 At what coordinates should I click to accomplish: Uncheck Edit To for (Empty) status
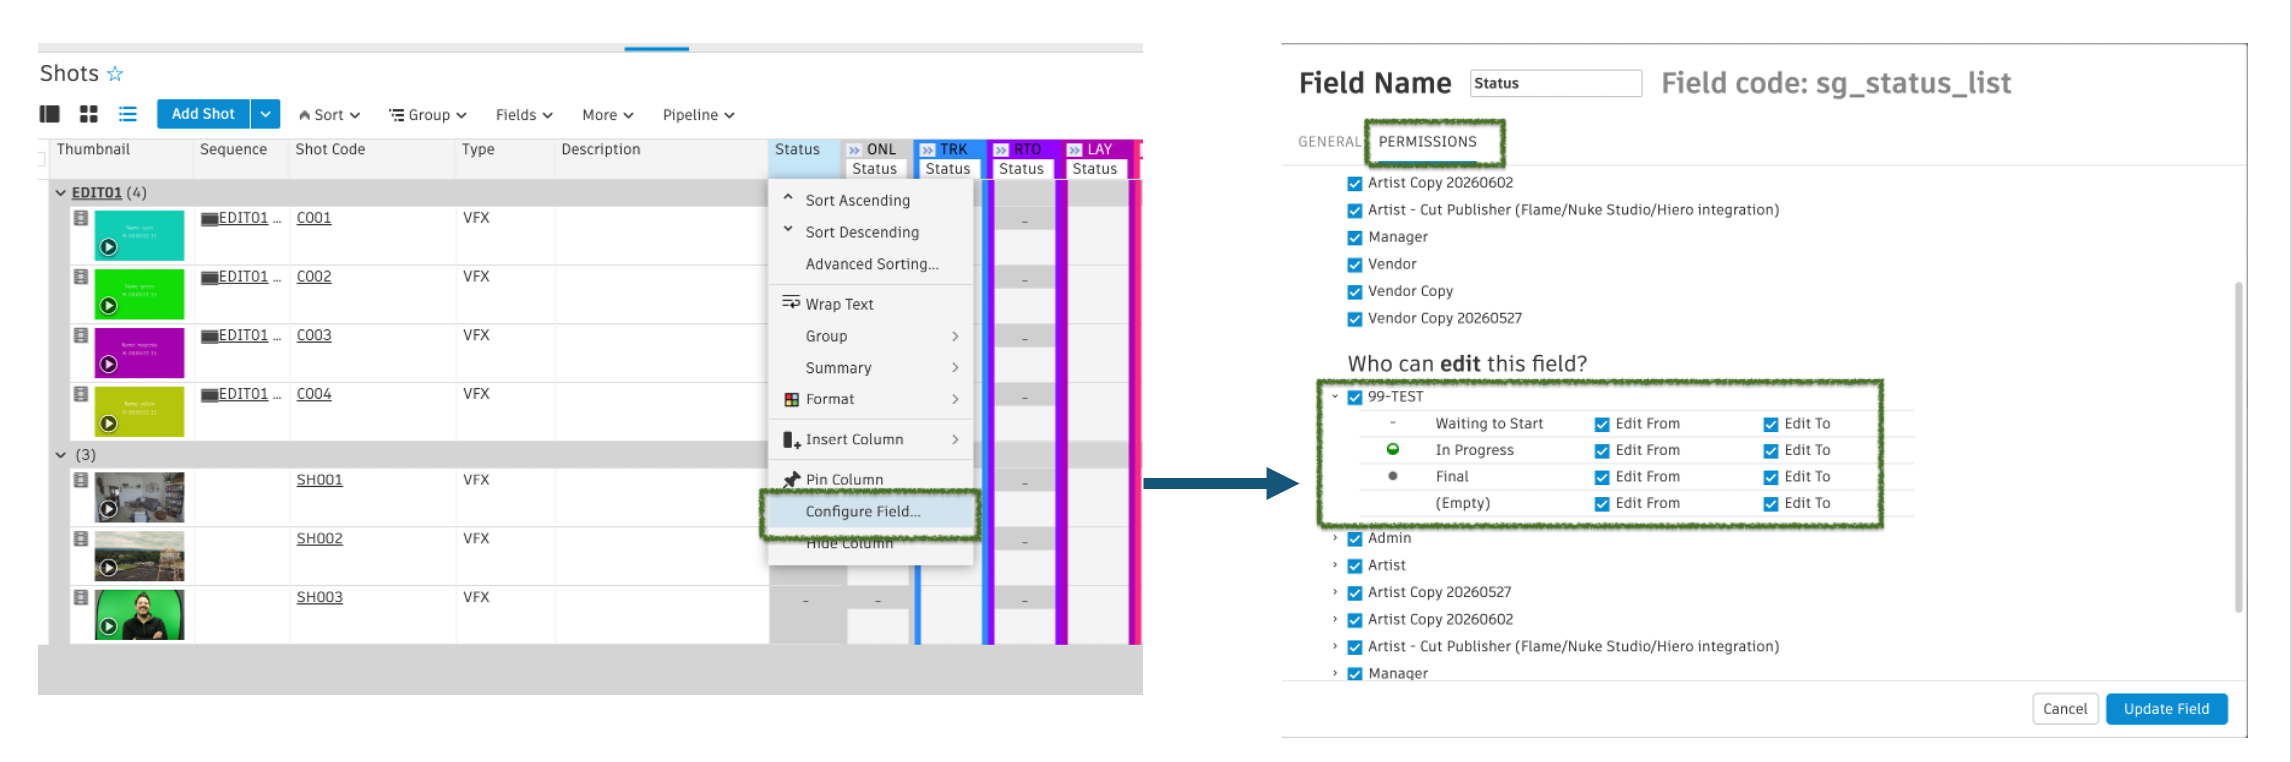(x=1771, y=504)
